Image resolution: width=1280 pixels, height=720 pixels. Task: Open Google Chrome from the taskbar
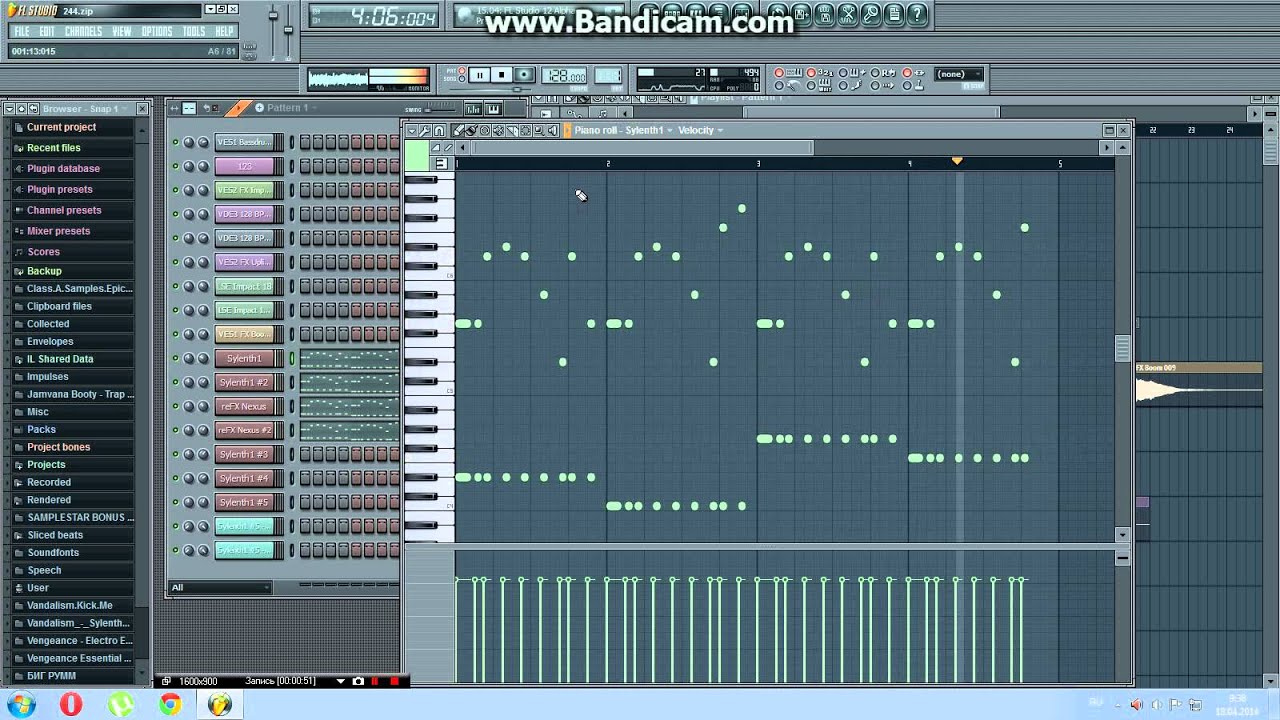170,704
